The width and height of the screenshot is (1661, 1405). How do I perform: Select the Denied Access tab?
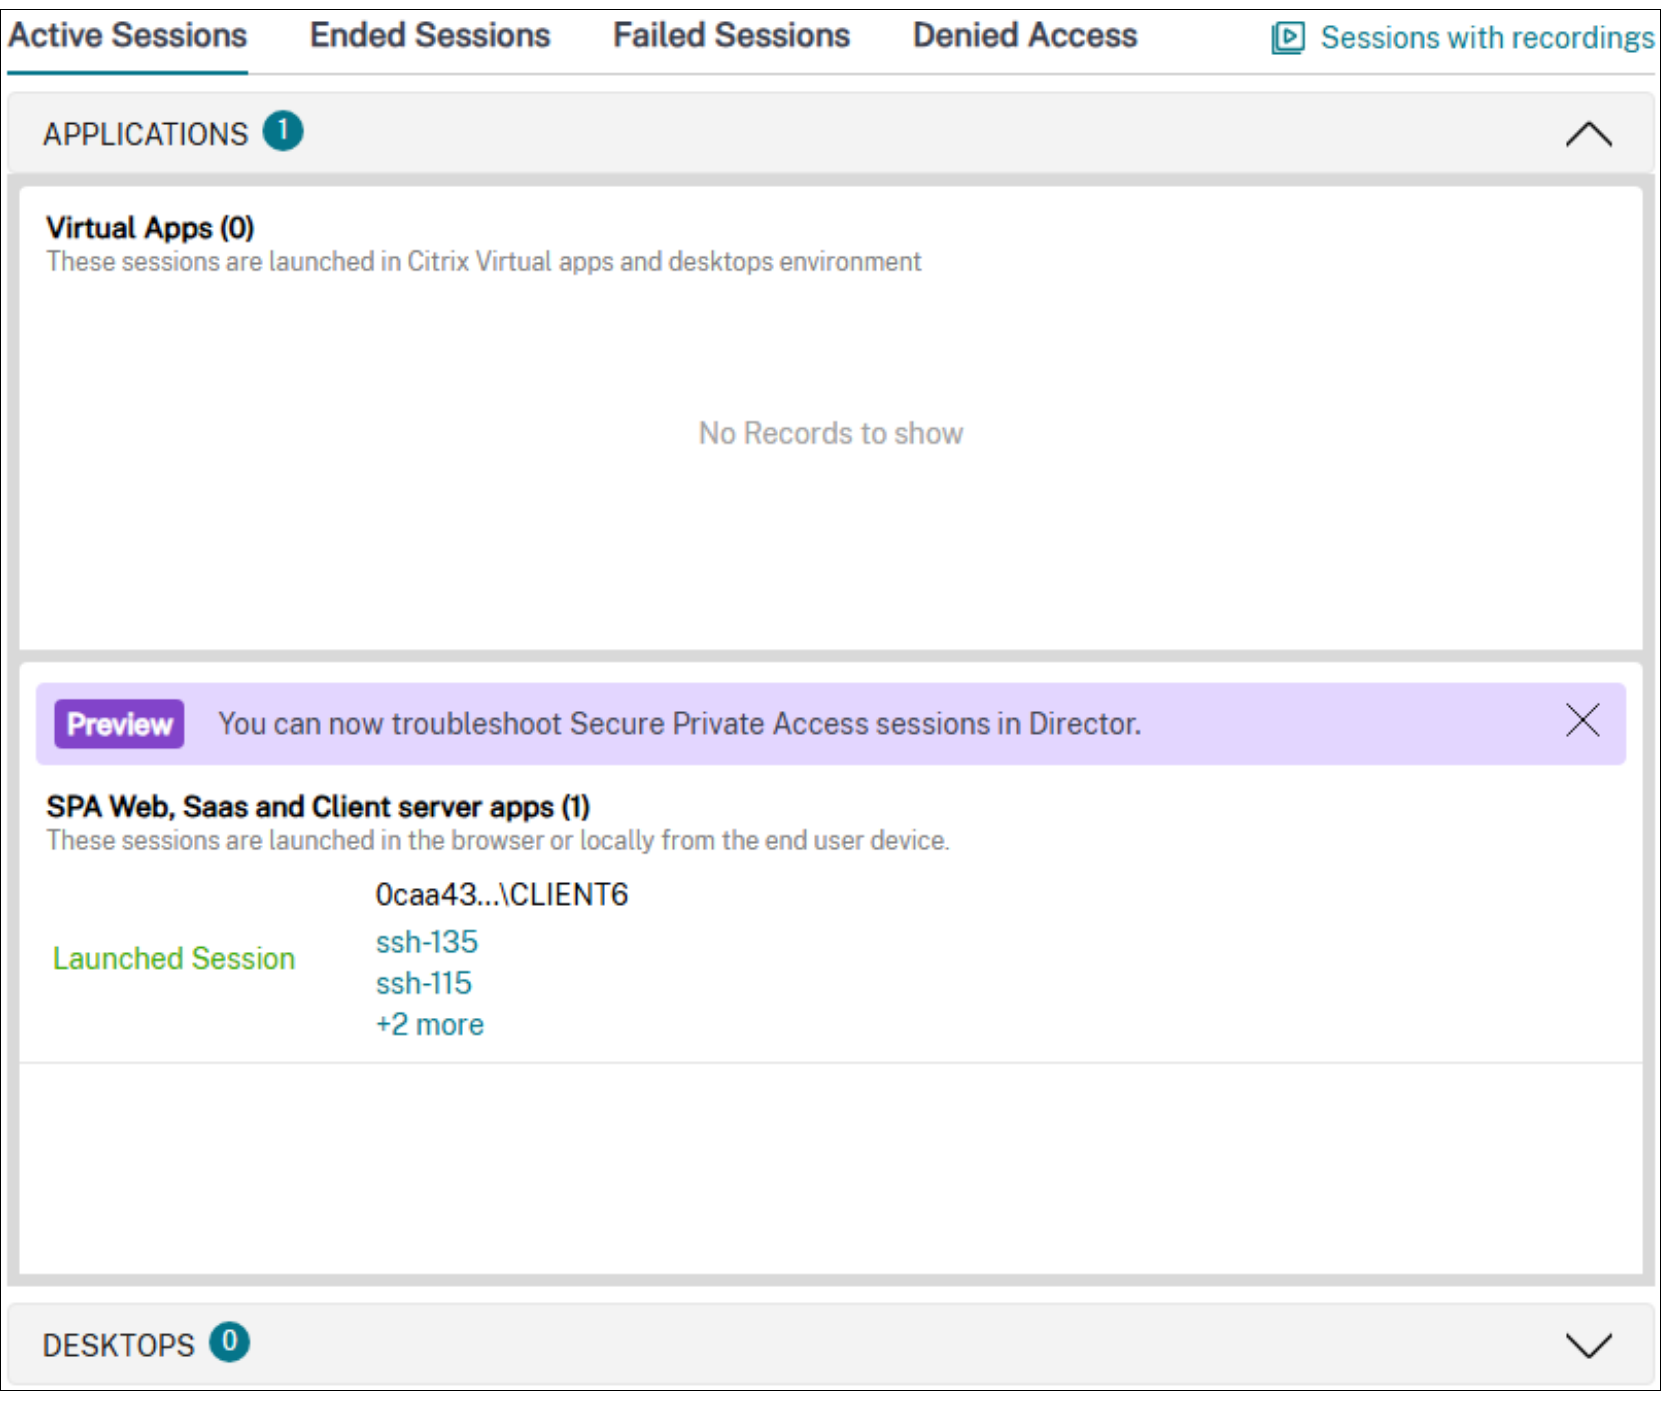(x=1023, y=35)
